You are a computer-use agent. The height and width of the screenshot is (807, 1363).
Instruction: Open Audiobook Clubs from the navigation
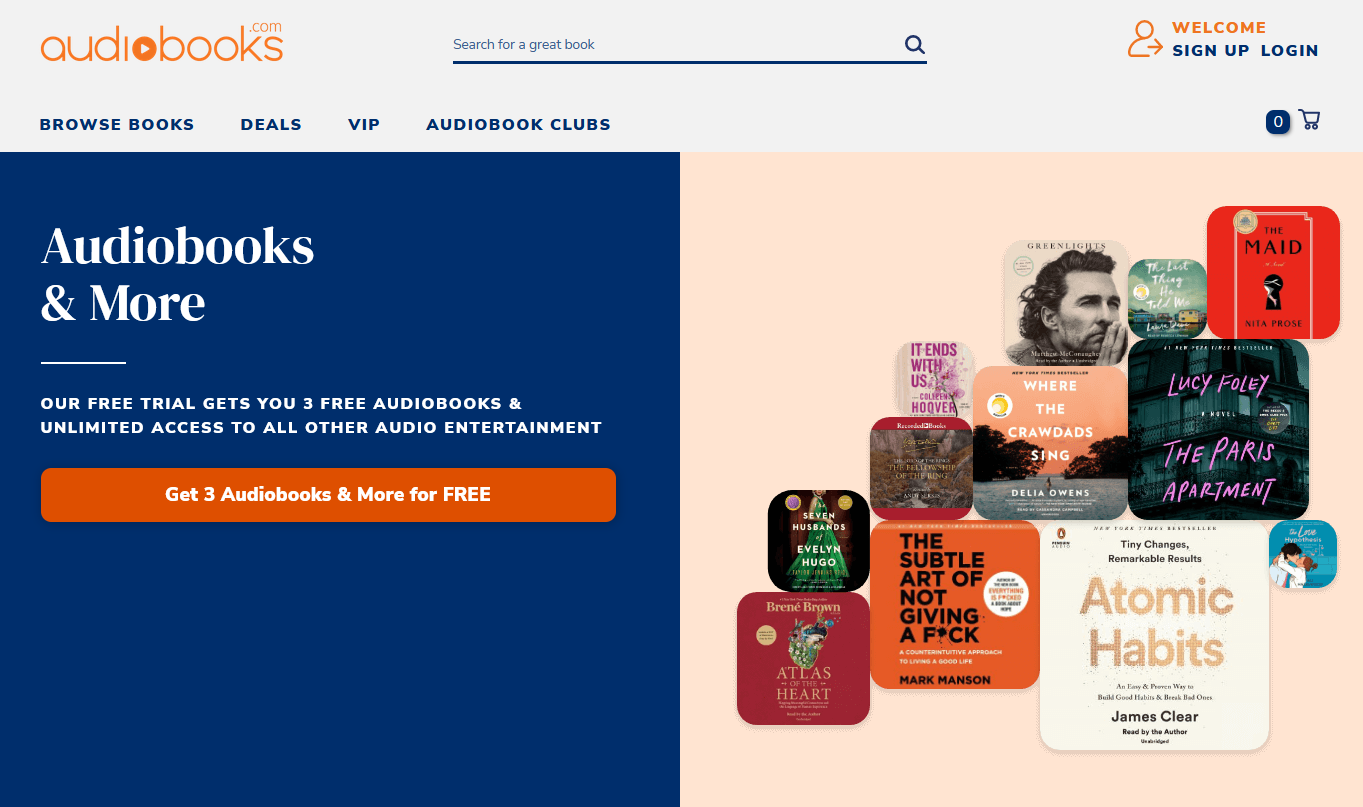(x=518, y=125)
